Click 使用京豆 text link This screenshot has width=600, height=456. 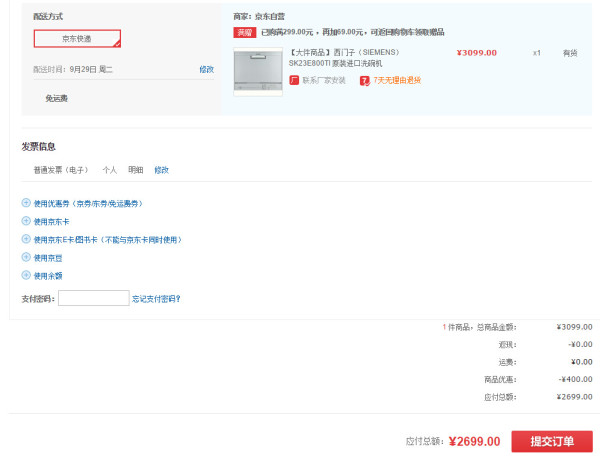tap(48, 258)
